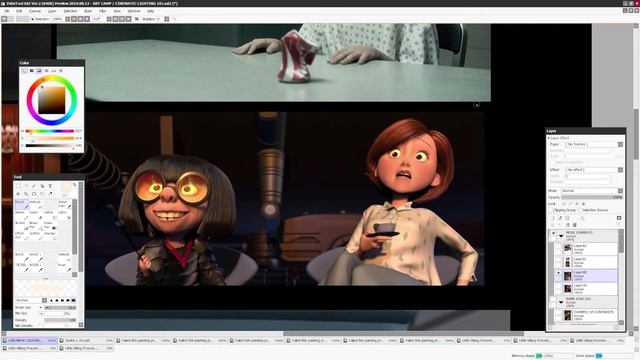
Task: Toggle the lock-all padlock icon
Action: click(x=583, y=204)
